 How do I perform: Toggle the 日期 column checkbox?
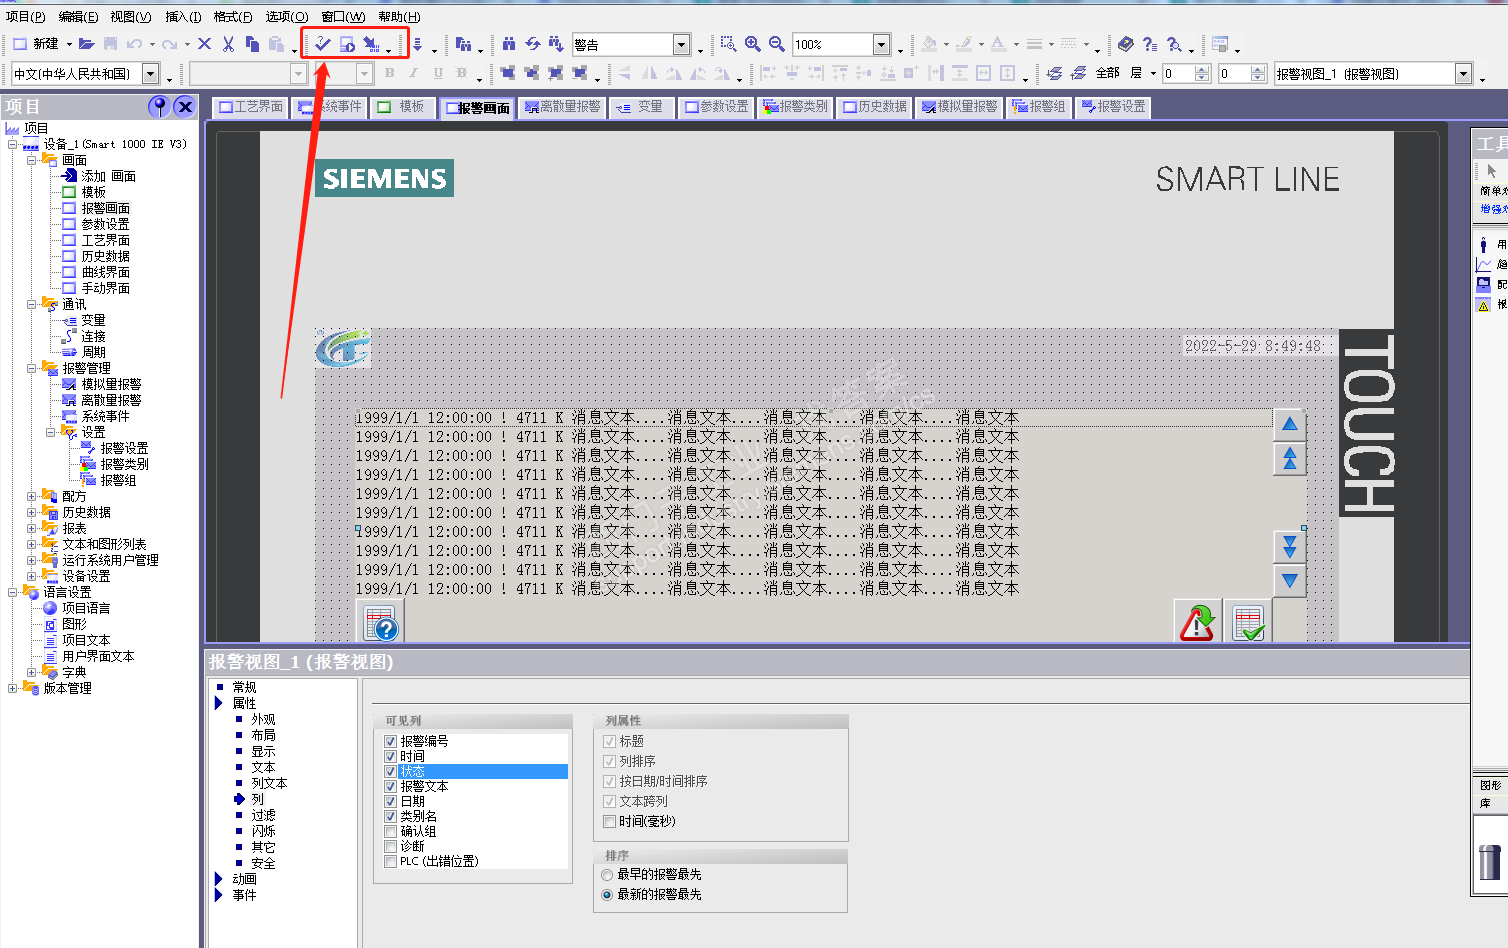coord(391,801)
